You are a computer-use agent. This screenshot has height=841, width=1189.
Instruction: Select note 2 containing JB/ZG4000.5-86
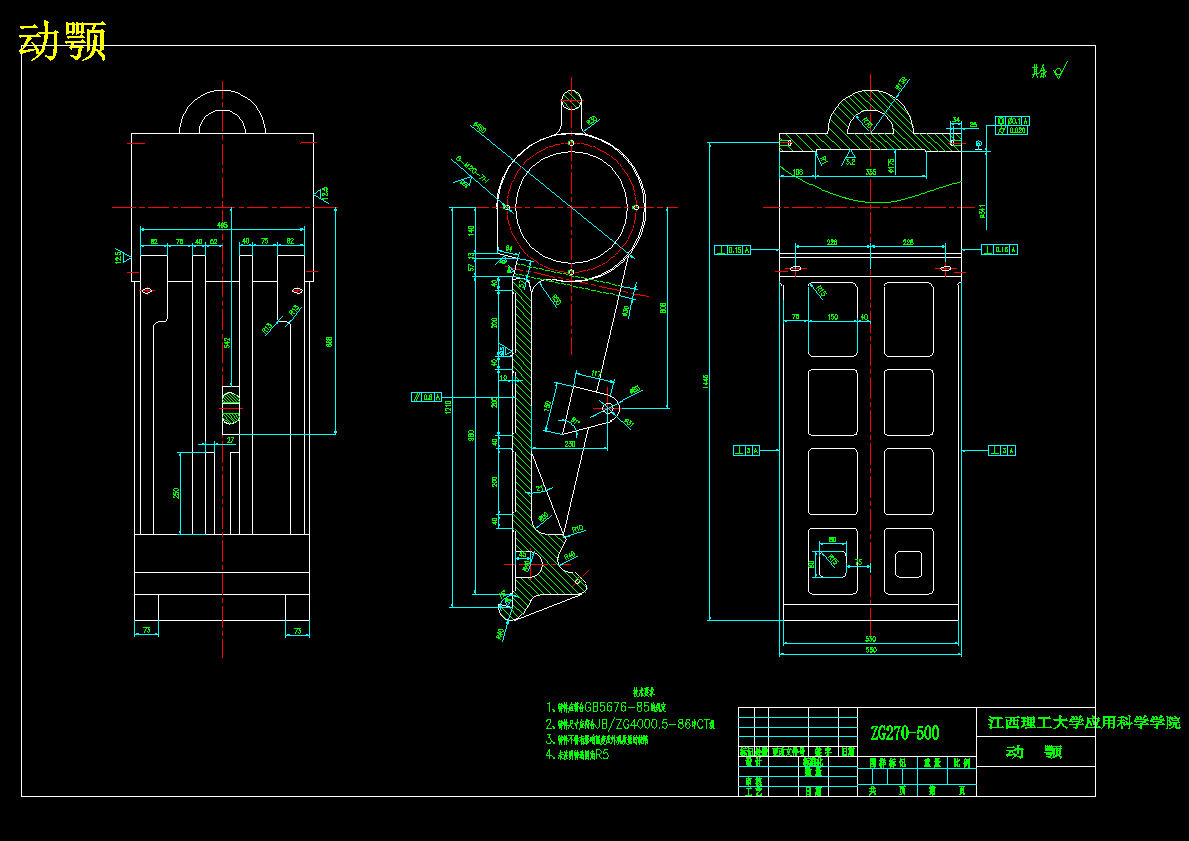[632, 724]
